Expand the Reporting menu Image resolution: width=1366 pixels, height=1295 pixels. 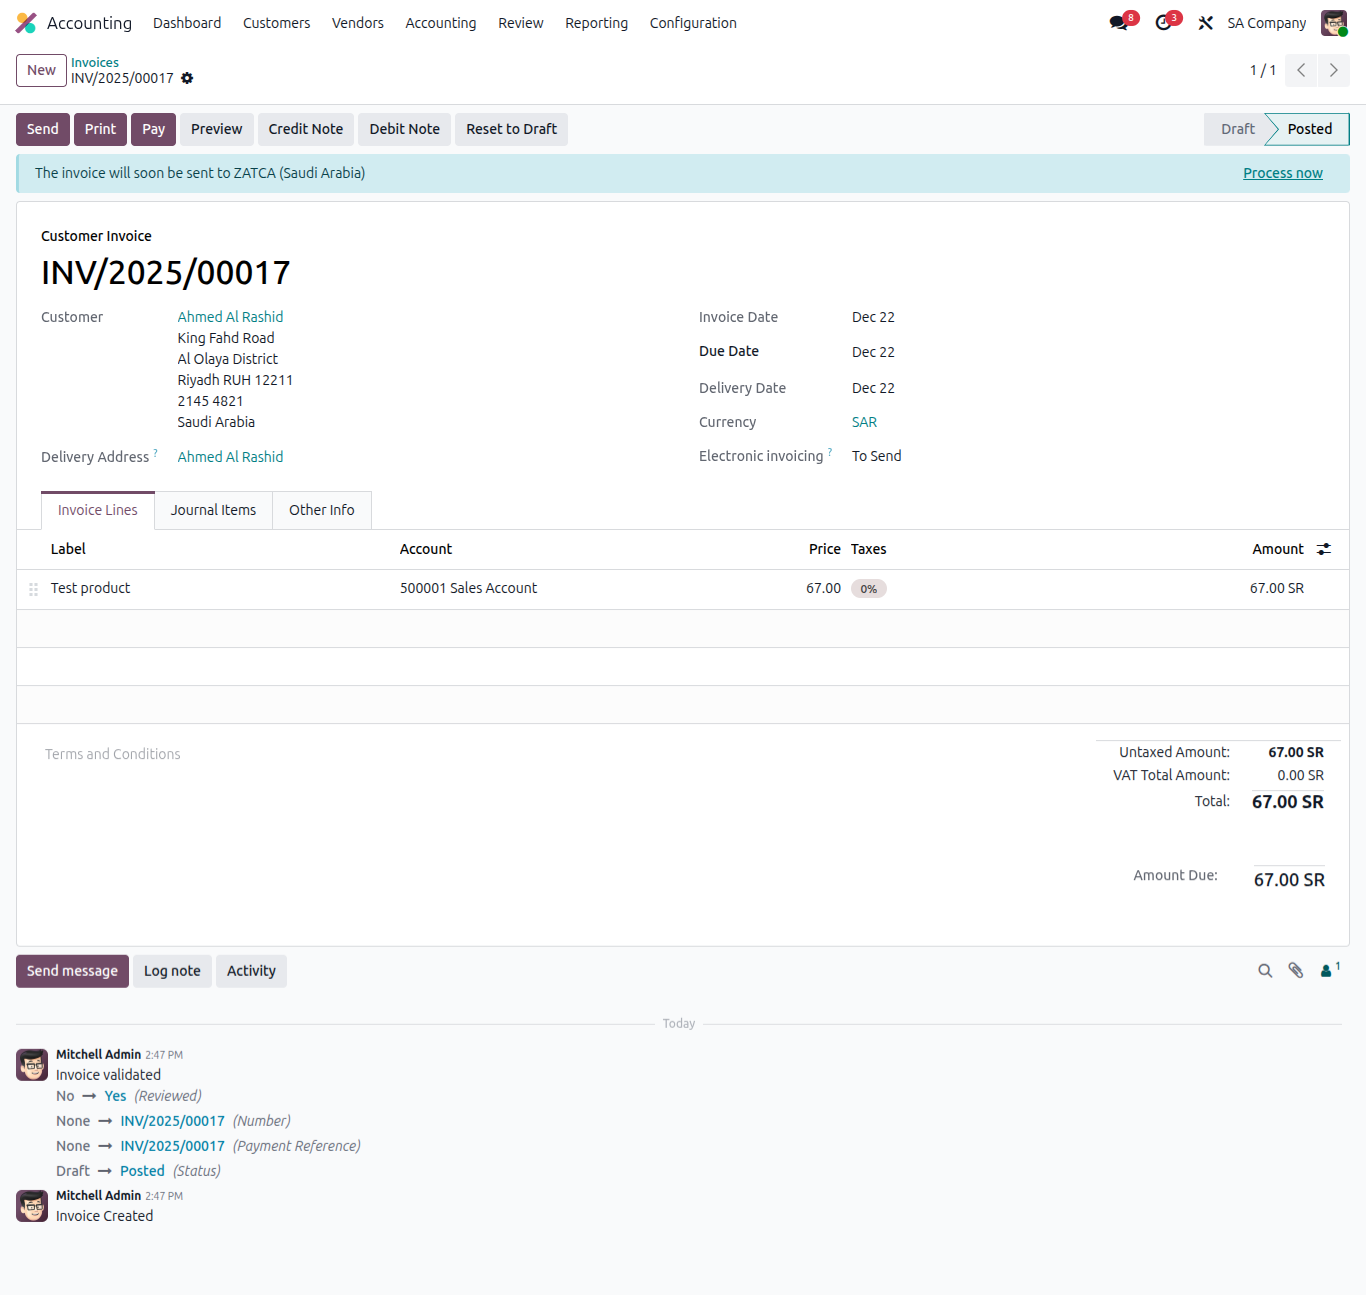point(596,23)
